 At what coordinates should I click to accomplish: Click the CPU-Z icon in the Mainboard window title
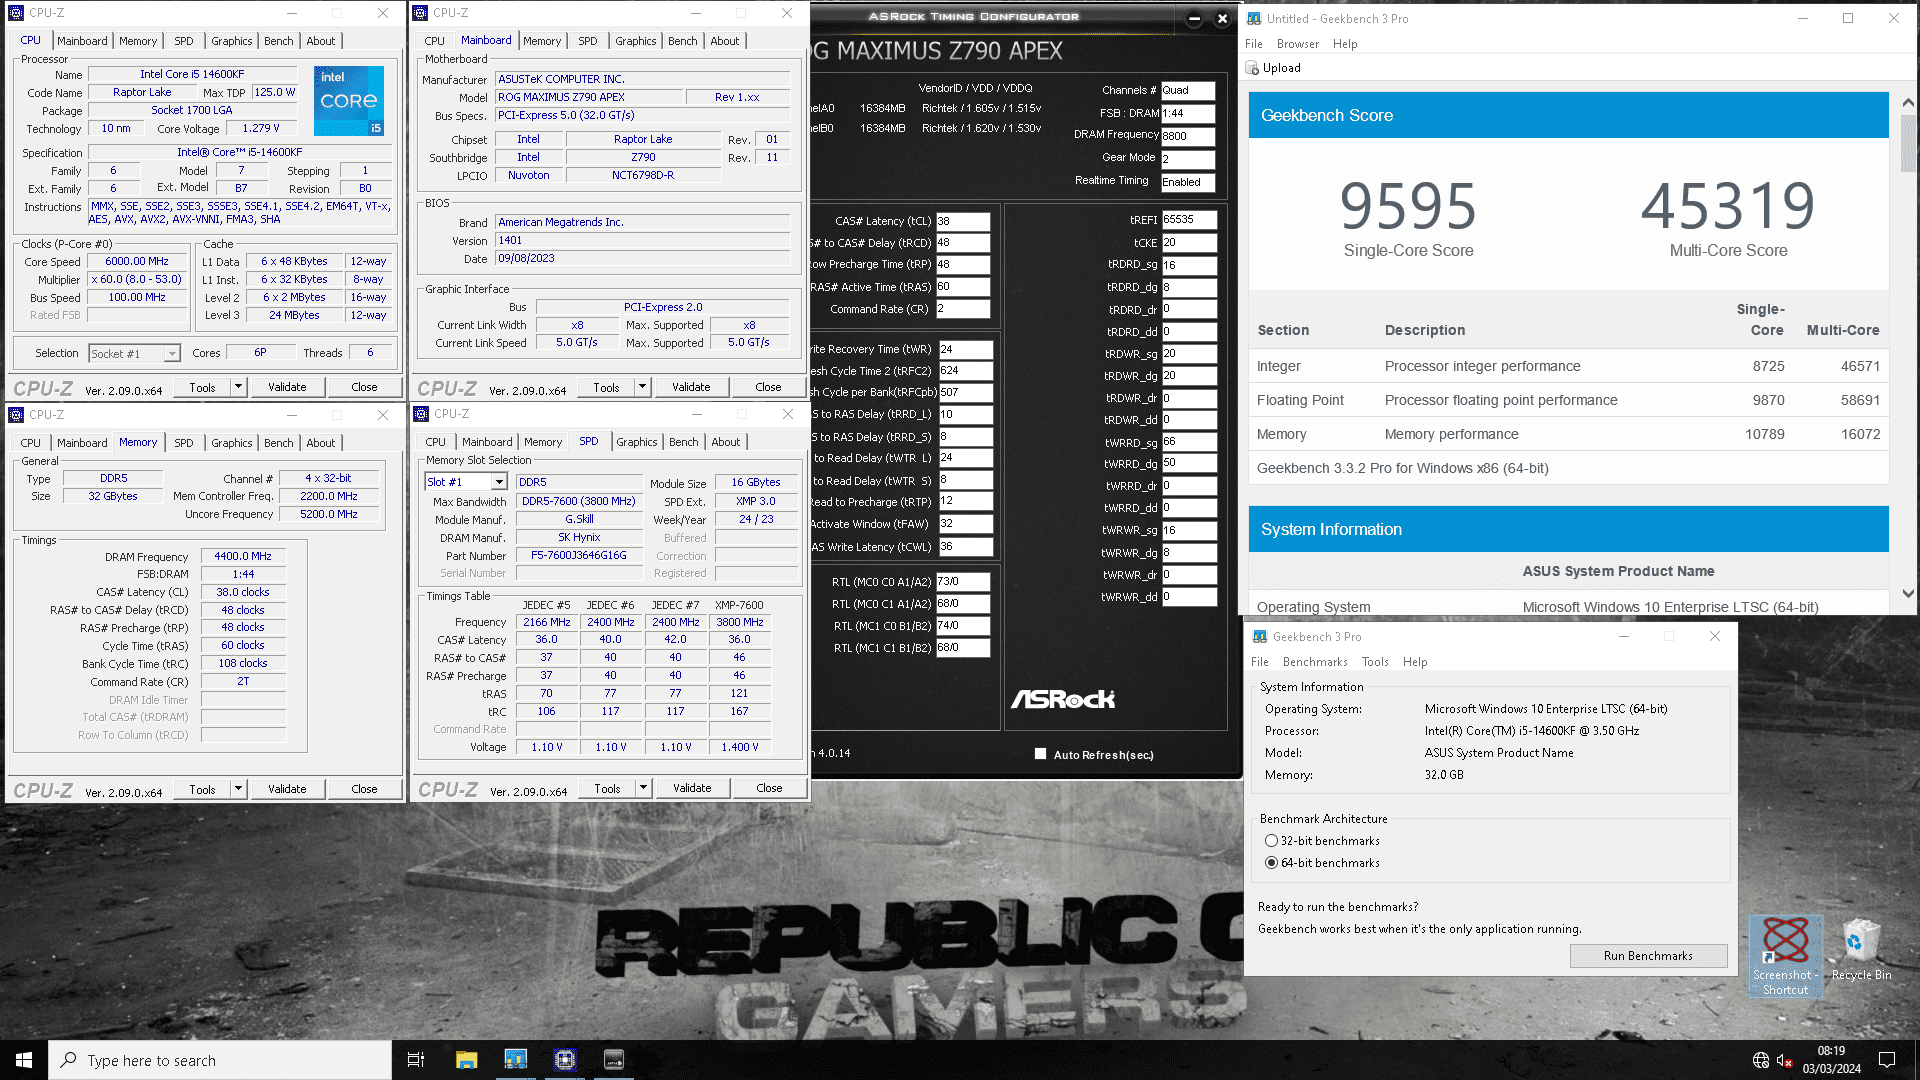click(421, 13)
